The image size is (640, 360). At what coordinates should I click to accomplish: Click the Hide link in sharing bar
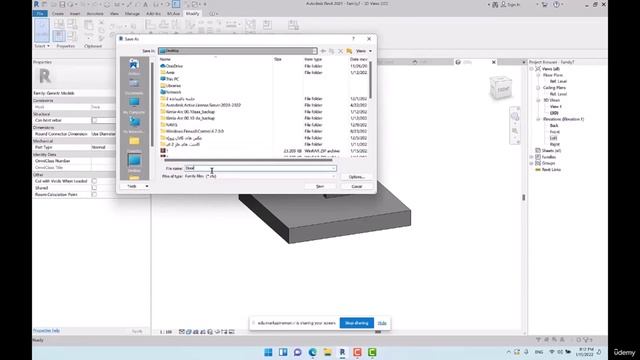(x=382, y=323)
